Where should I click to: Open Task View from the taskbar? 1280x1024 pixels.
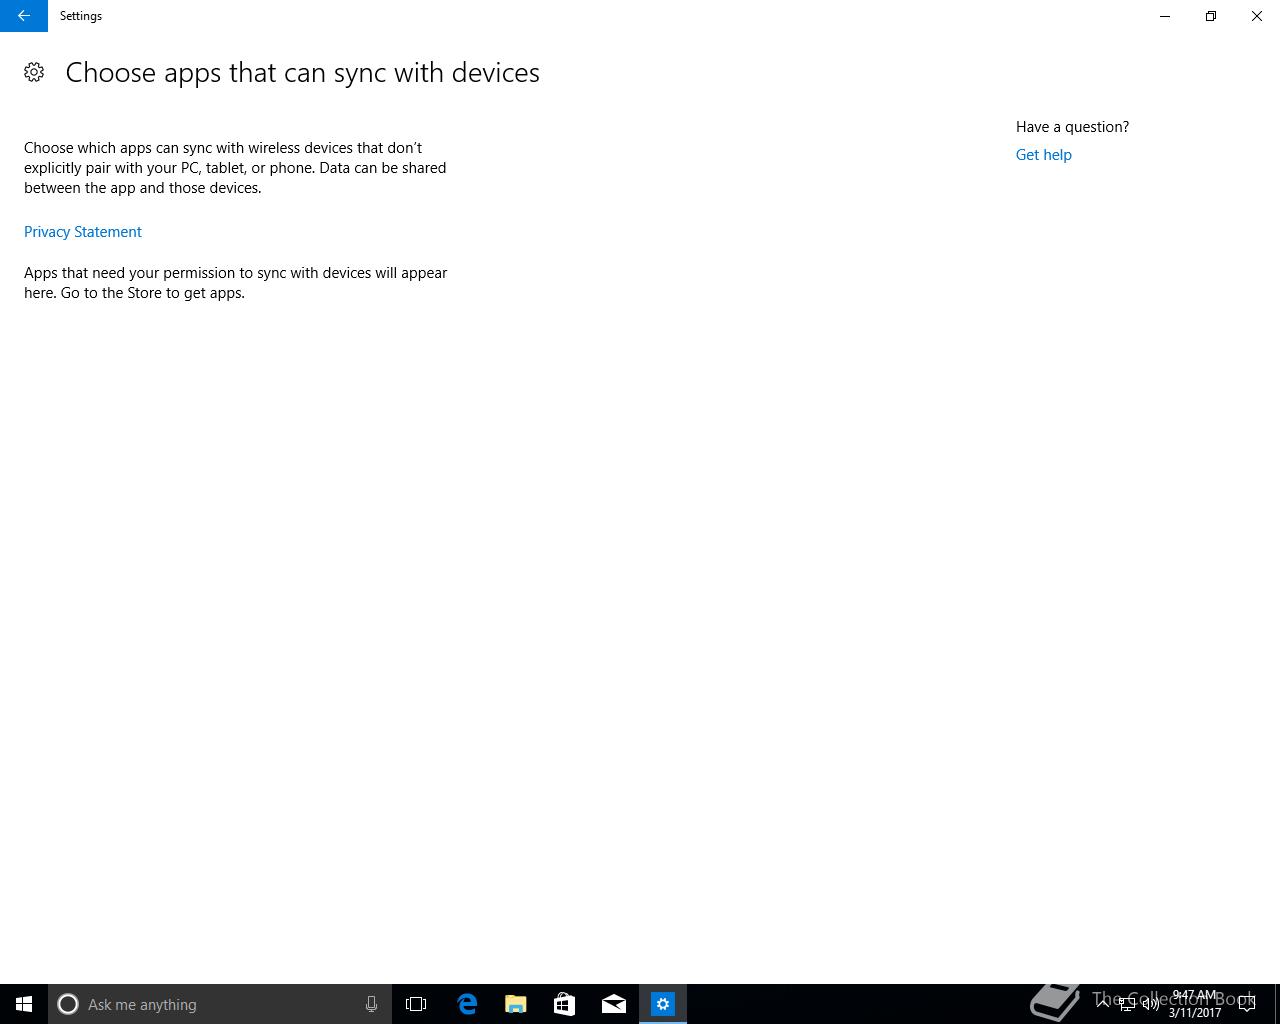click(416, 1004)
